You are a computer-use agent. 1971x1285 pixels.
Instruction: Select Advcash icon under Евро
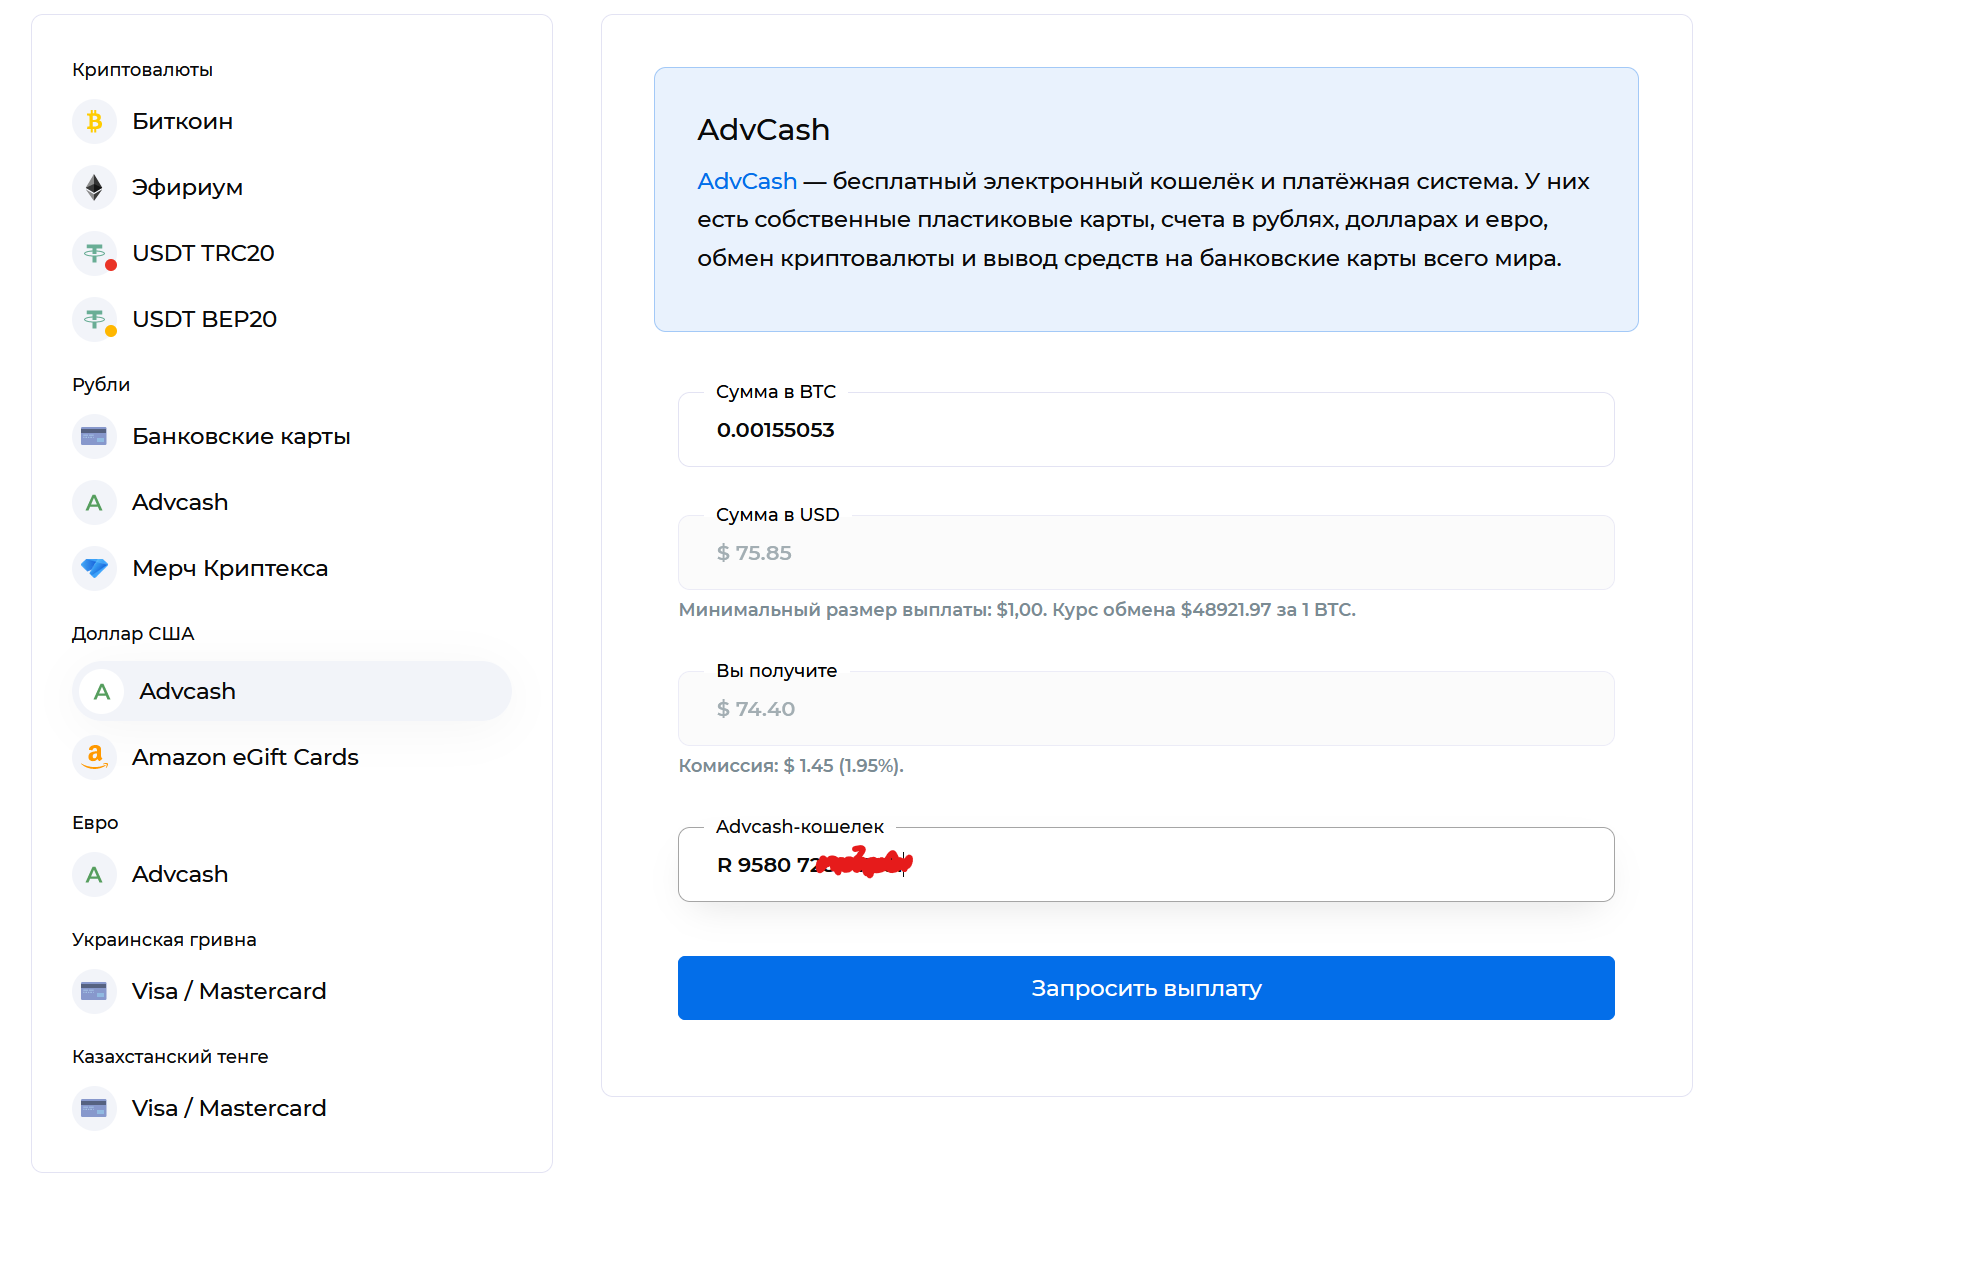[x=94, y=875]
